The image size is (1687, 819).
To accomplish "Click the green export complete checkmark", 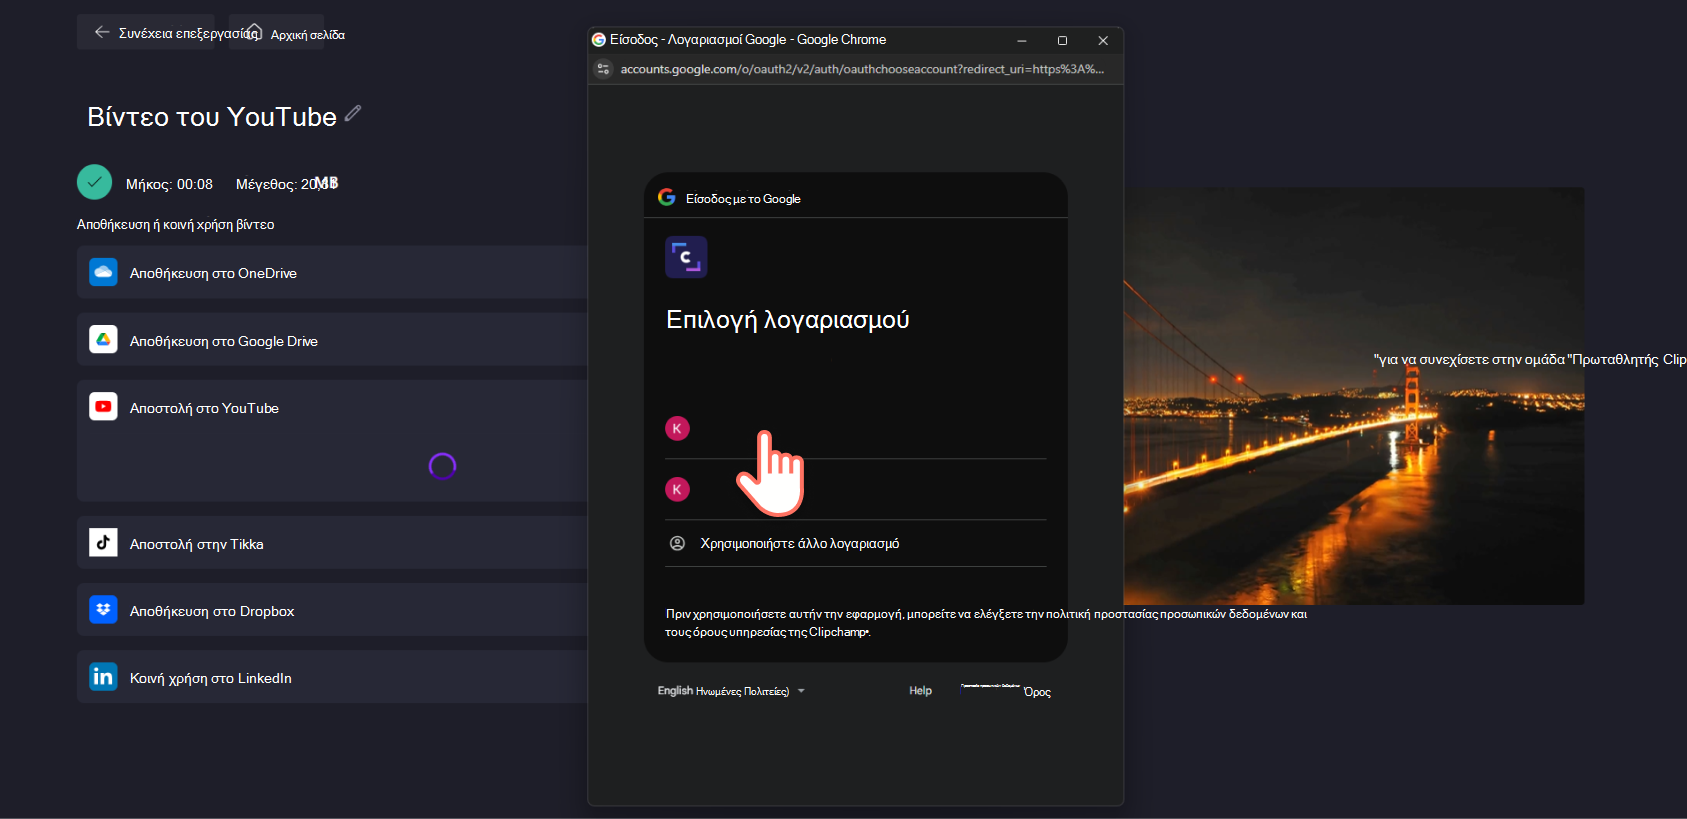I will click(x=94, y=182).
